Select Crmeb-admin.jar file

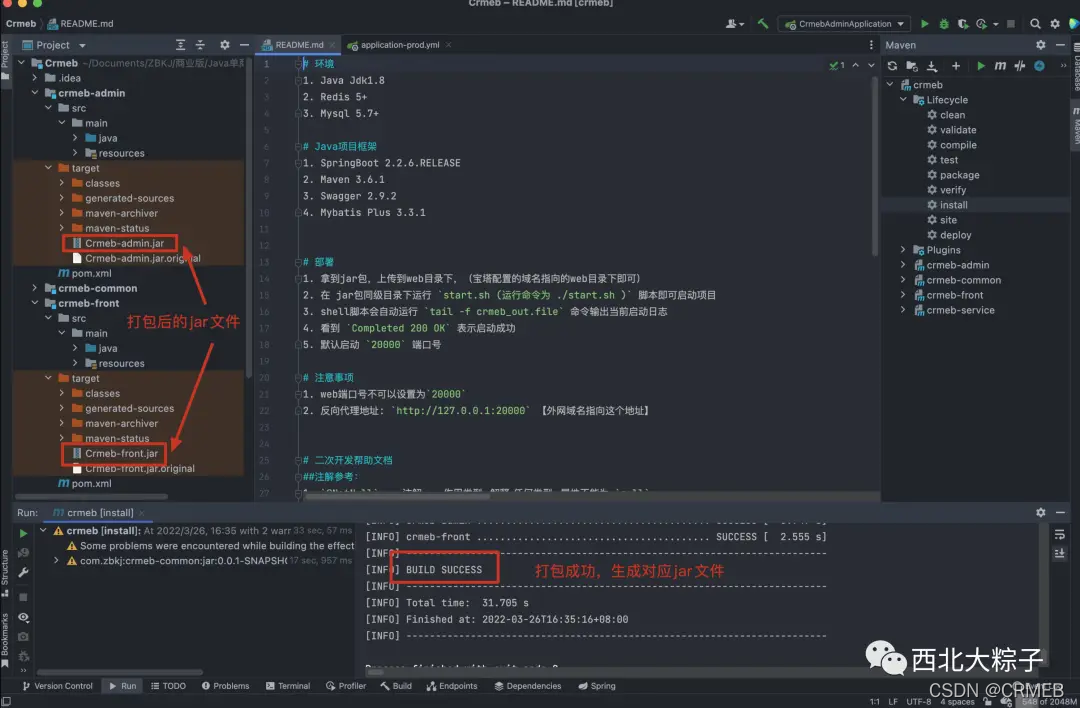[x=124, y=243]
